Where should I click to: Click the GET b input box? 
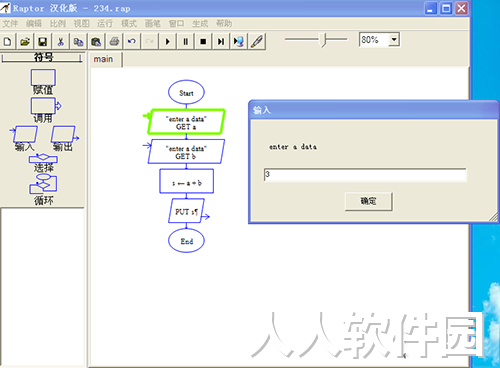(x=186, y=152)
